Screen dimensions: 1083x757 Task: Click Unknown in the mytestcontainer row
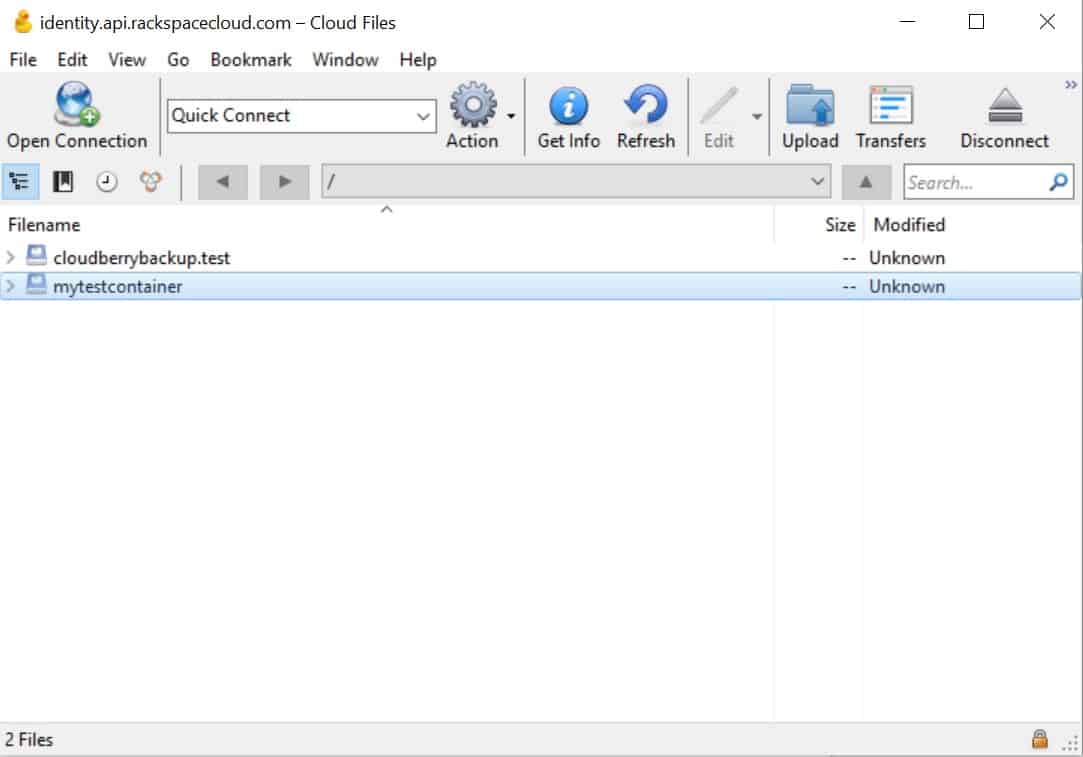(x=907, y=286)
